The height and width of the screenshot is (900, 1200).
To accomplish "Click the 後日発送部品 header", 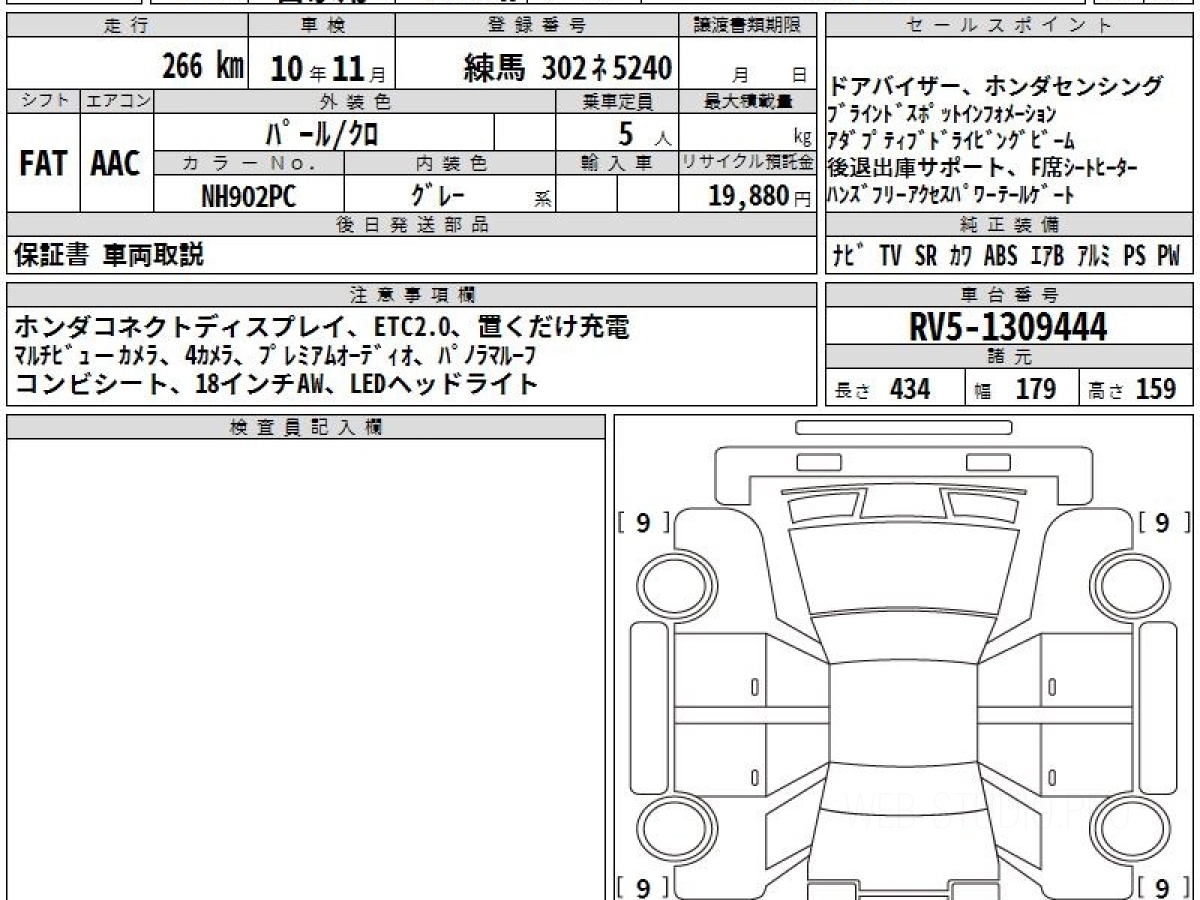I will pyautogui.click(x=412, y=225).
